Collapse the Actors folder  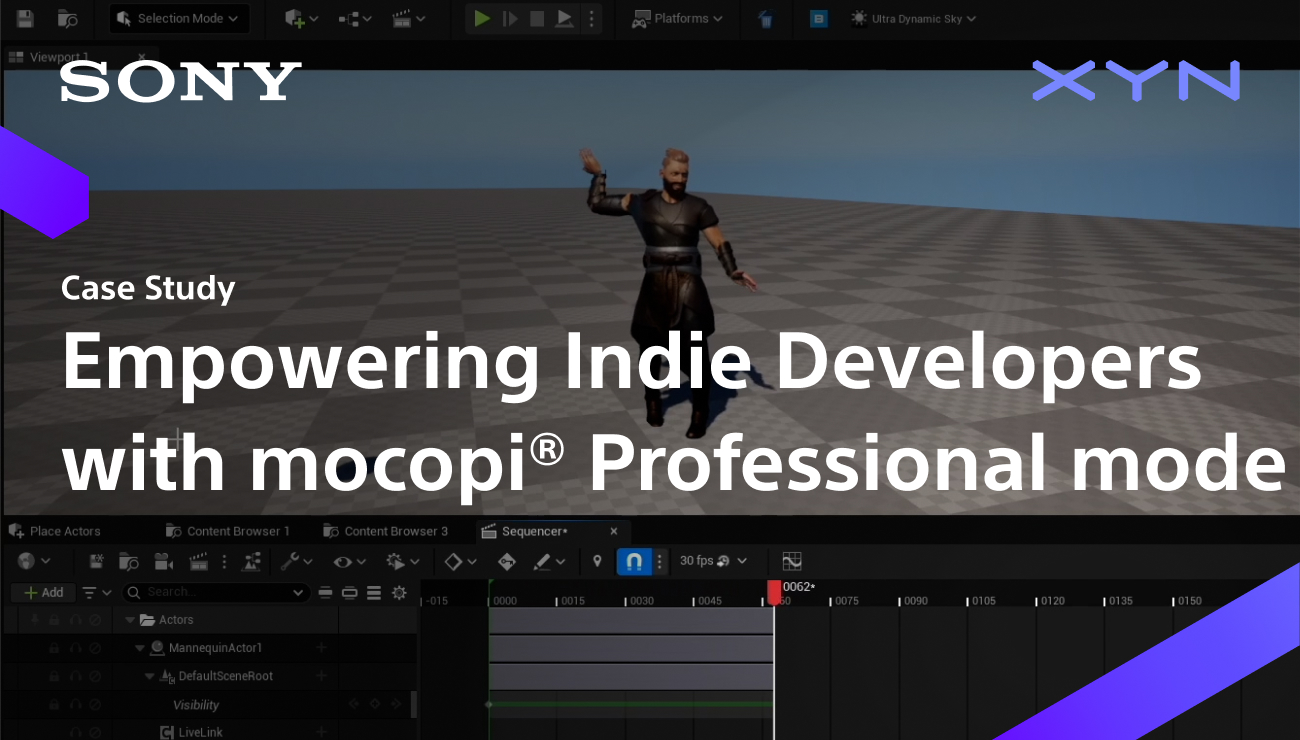coord(130,620)
